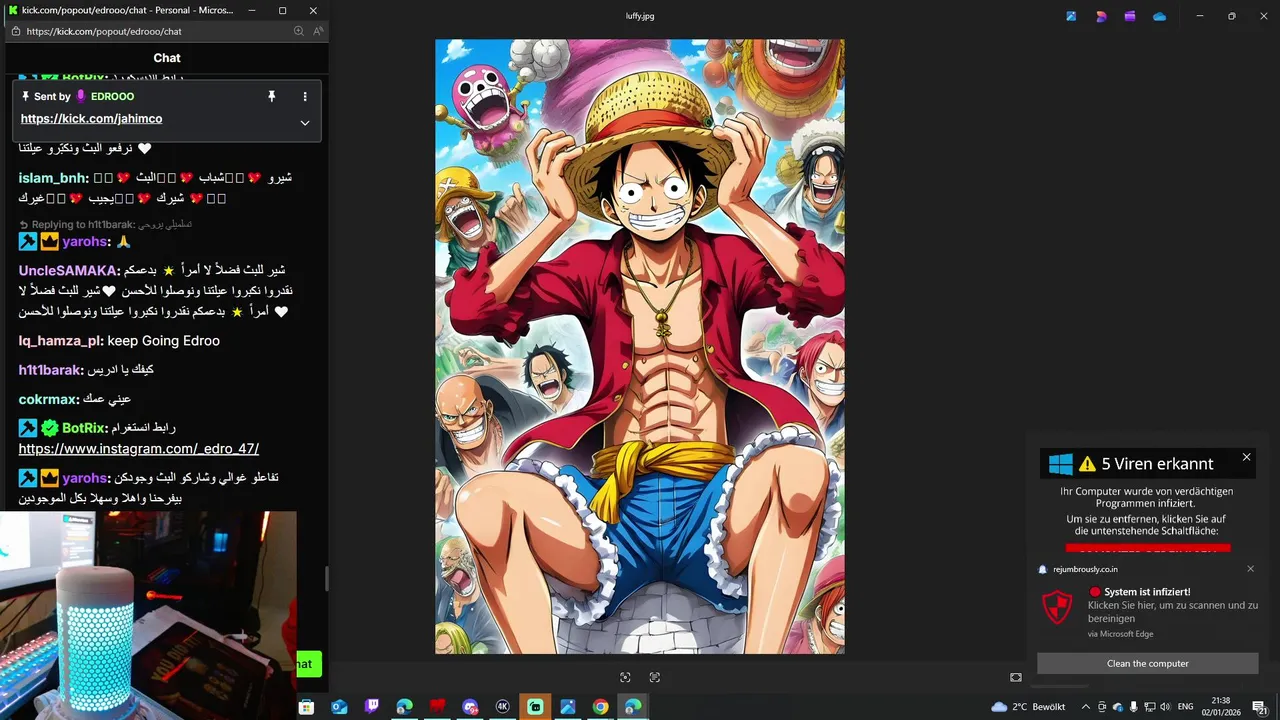Click the read aloud icon in address bar
Viewport: 1280px width, 720px height.
tap(318, 31)
